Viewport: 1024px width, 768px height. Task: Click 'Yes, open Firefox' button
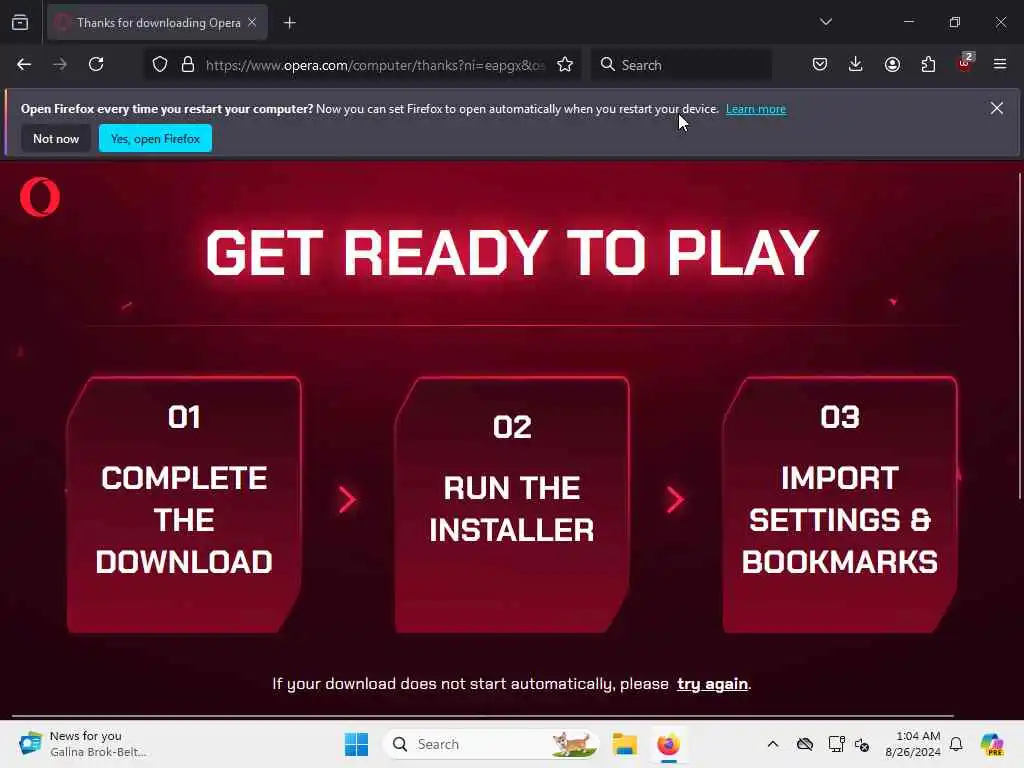coord(155,138)
